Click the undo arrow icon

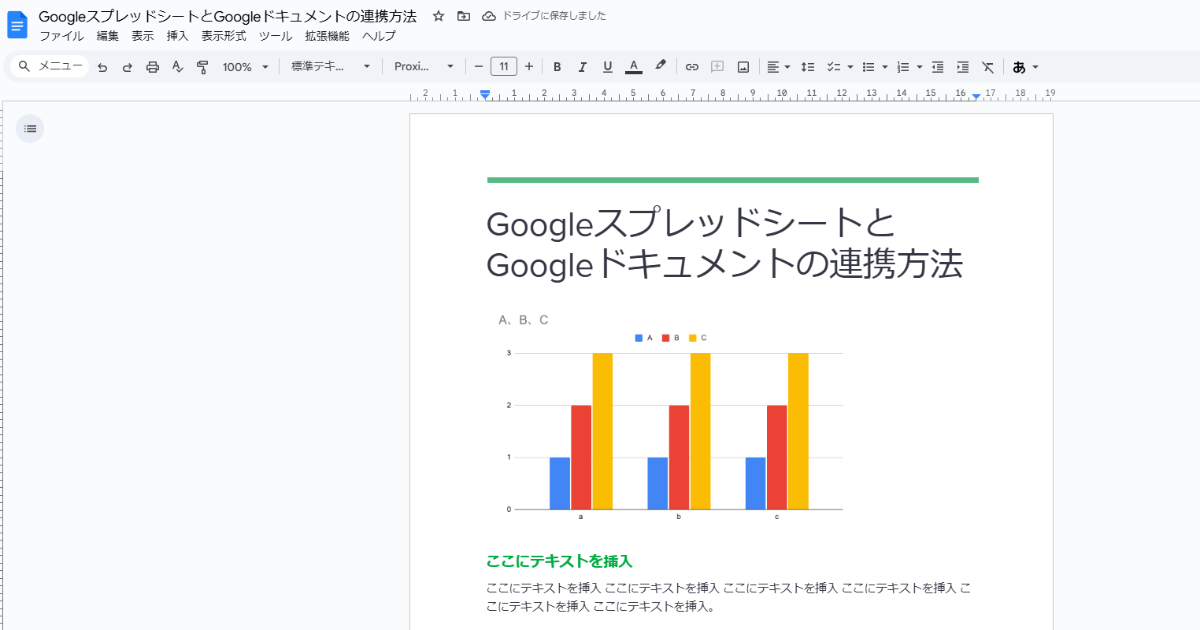(x=102, y=67)
